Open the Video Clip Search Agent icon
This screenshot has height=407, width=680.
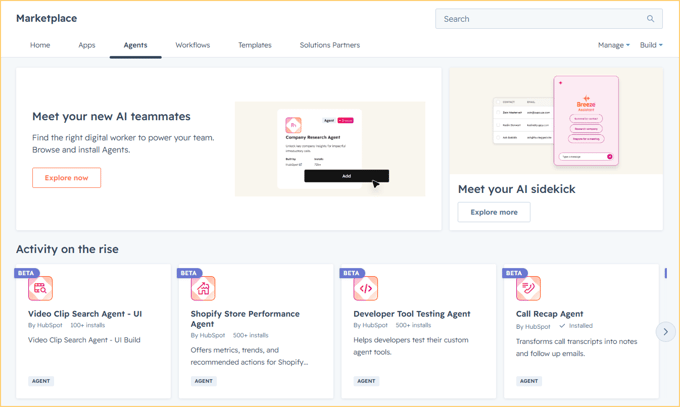[x=40, y=289]
